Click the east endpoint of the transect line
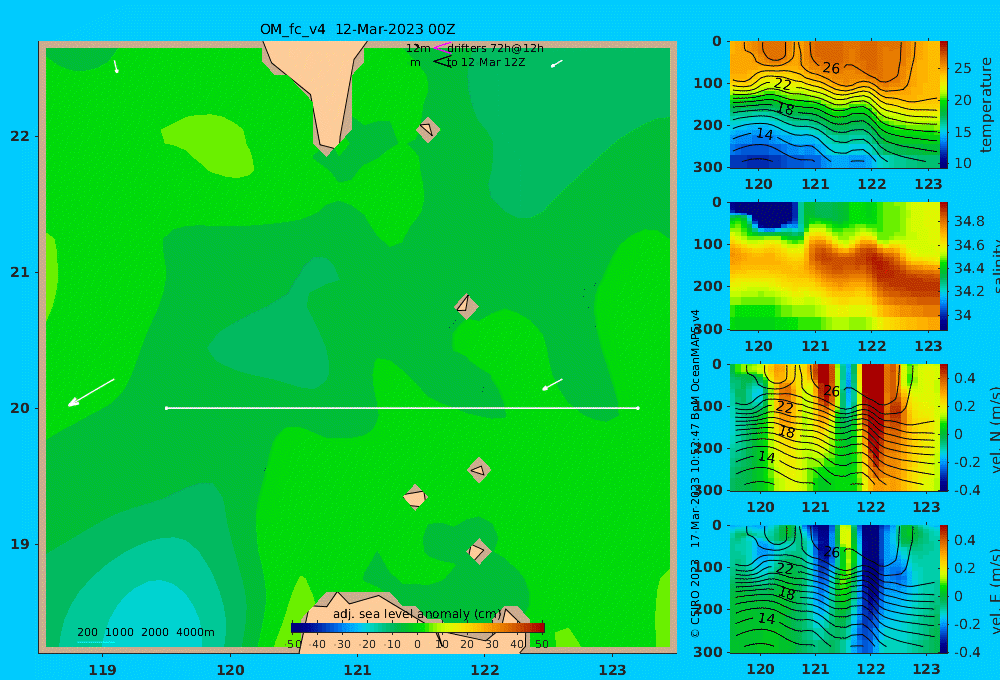Viewport: 1000px width, 680px height. click(x=638, y=408)
